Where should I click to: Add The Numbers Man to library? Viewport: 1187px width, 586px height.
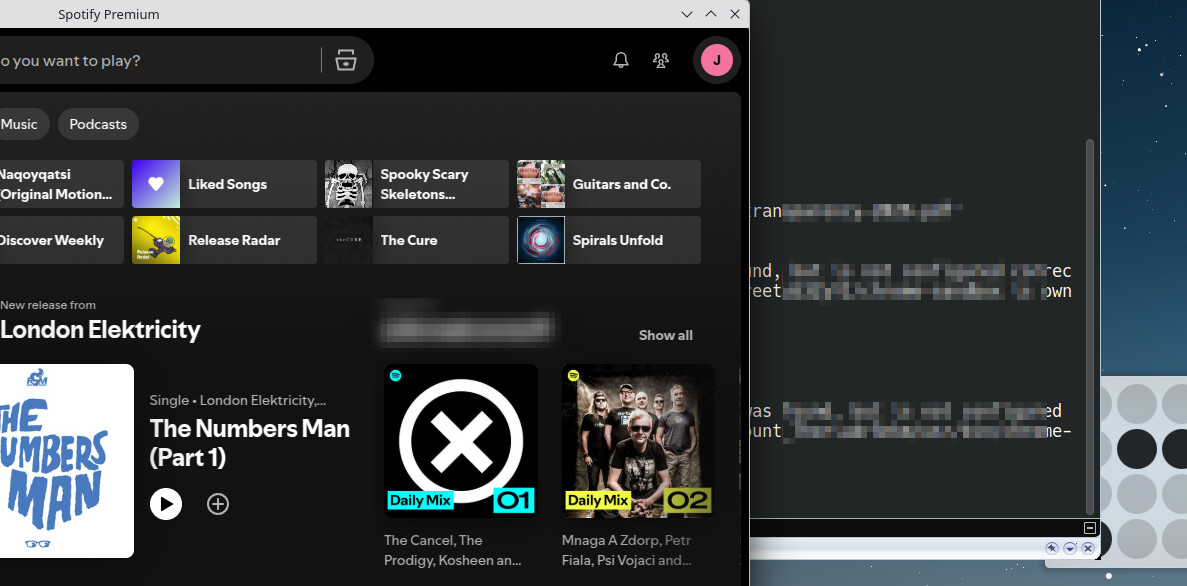tap(218, 504)
